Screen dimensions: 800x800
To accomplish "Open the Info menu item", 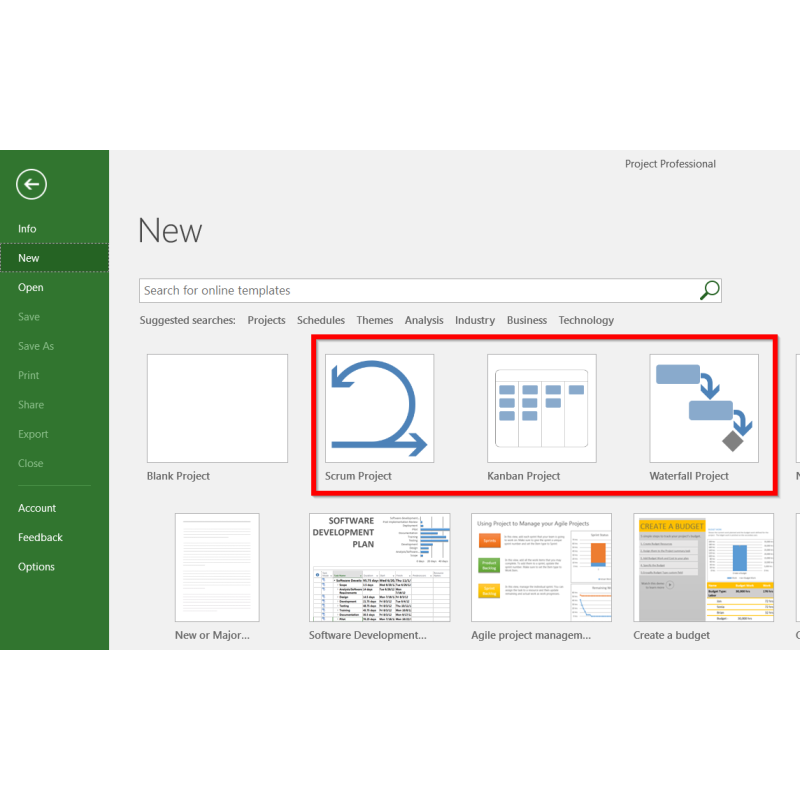I will coord(27,229).
